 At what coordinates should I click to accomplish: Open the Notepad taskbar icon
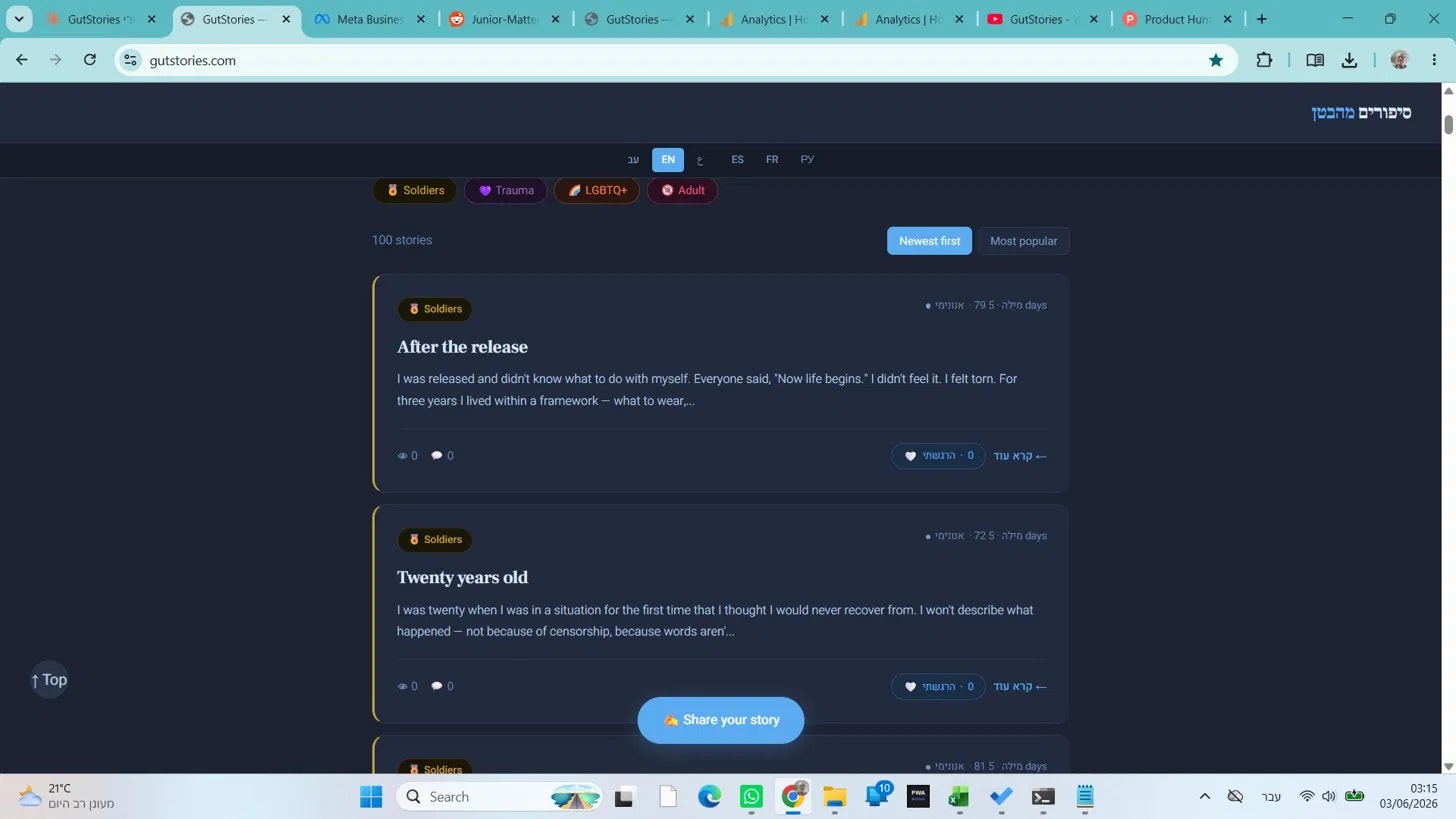coord(1085,797)
